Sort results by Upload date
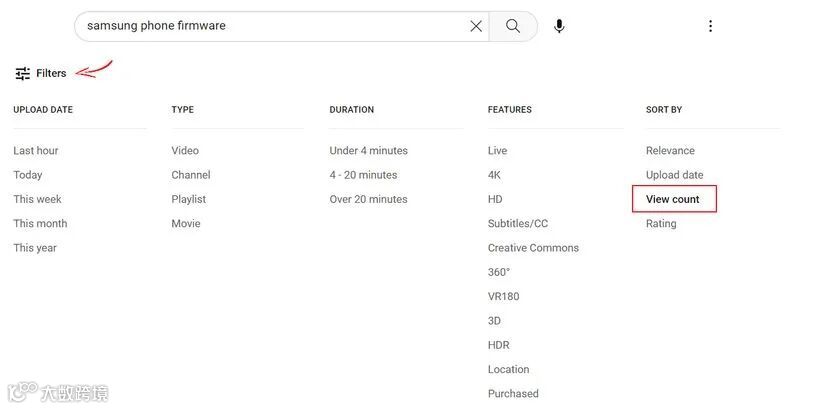Screen dimensions: 820x409 point(675,175)
